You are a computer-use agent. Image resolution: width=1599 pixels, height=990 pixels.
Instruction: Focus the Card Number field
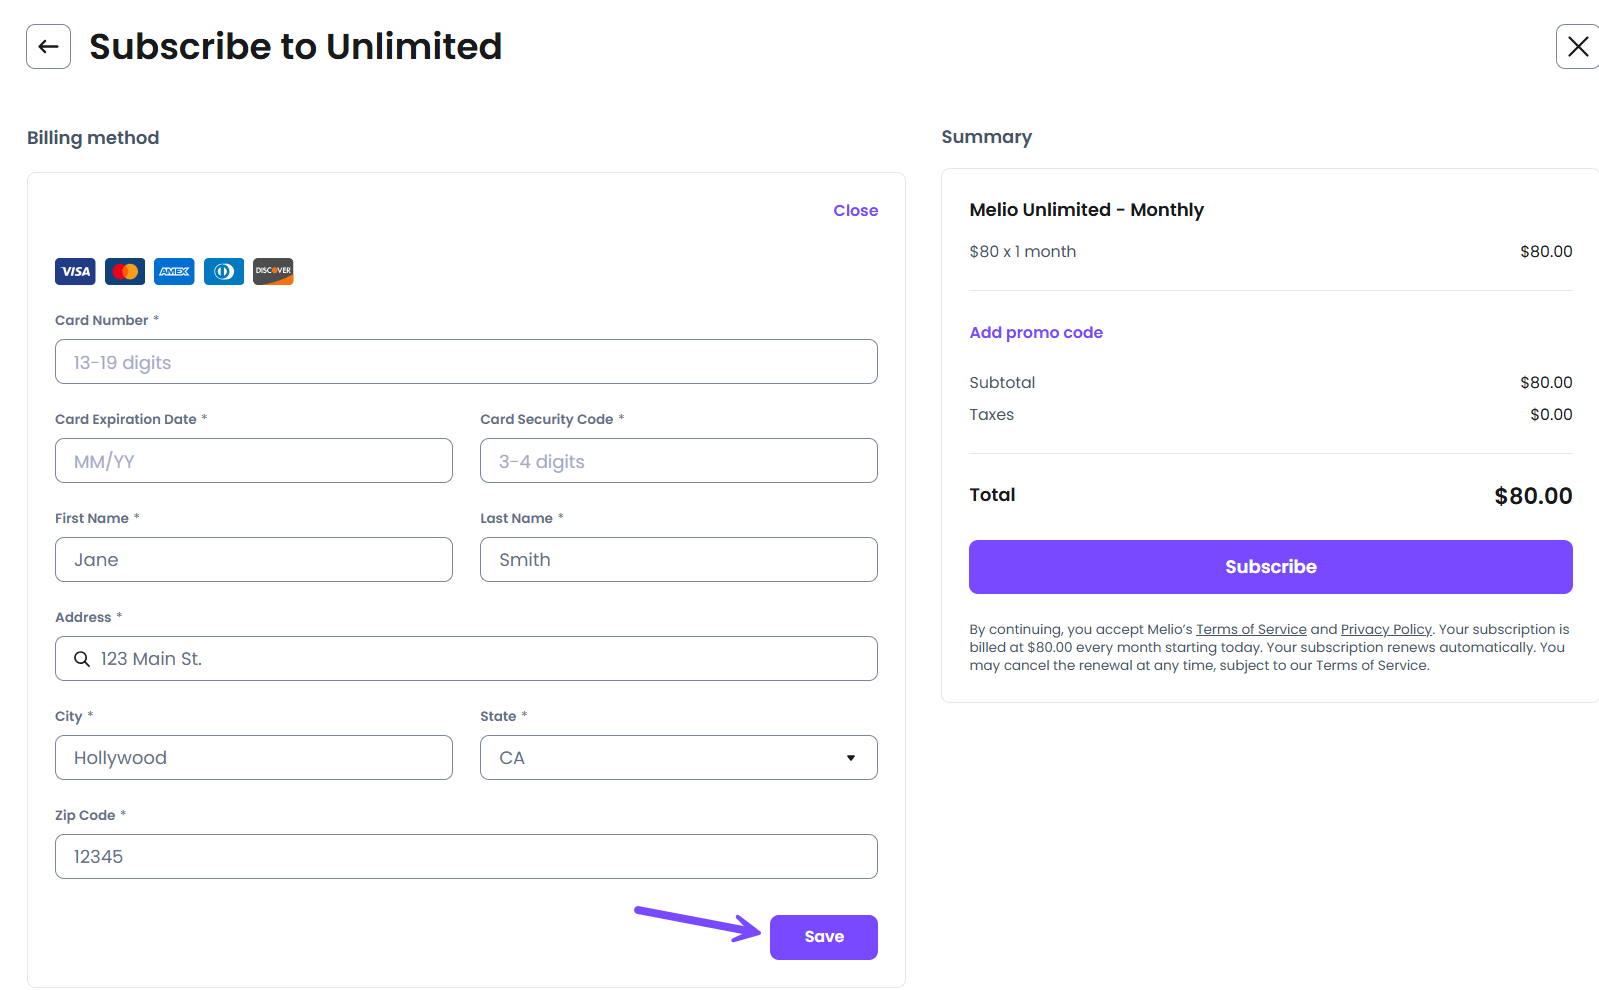(466, 362)
